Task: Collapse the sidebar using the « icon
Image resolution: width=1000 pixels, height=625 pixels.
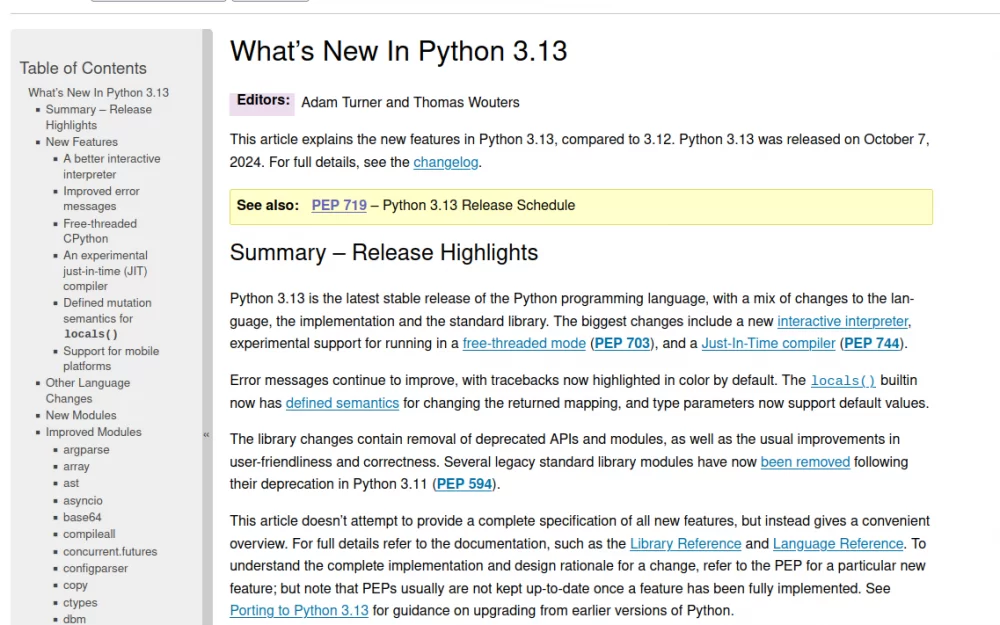Action: (x=206, y=435)
